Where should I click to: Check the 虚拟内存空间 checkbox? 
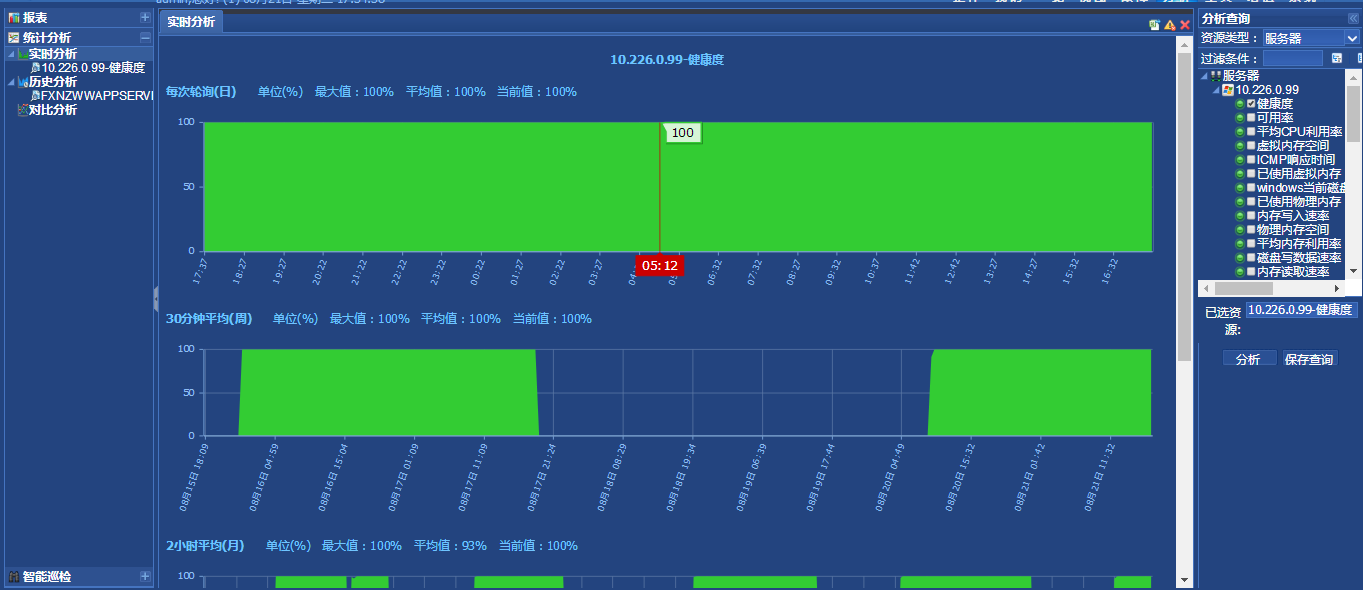click(1251, 145)
